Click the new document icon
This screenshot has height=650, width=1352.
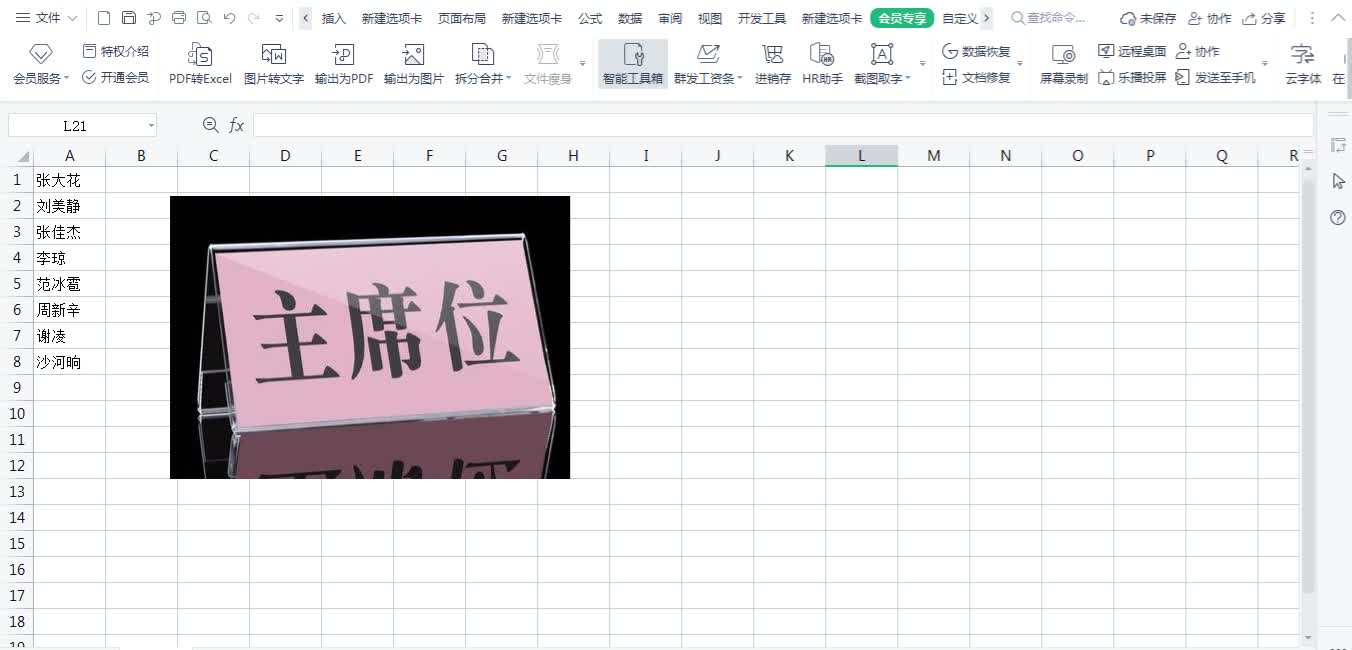[104, 18]
